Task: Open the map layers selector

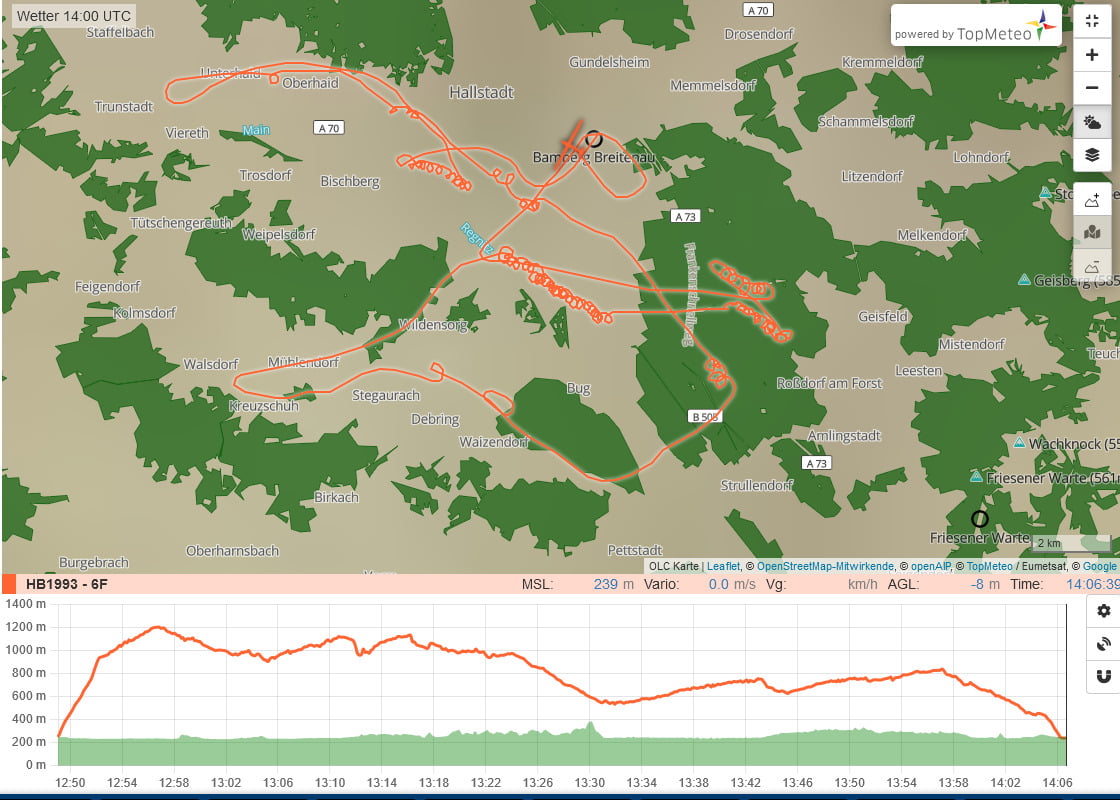Action: pos(1092,155)
